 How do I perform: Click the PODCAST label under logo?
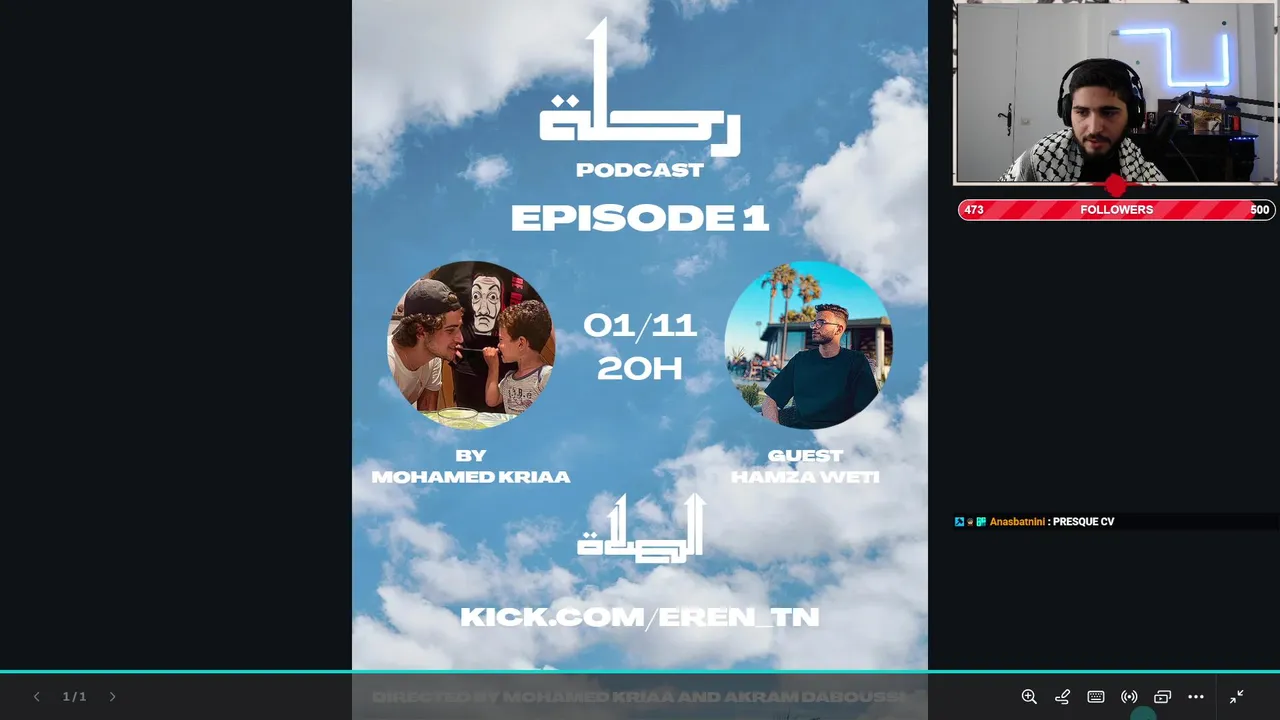click(x=640, y=170)
